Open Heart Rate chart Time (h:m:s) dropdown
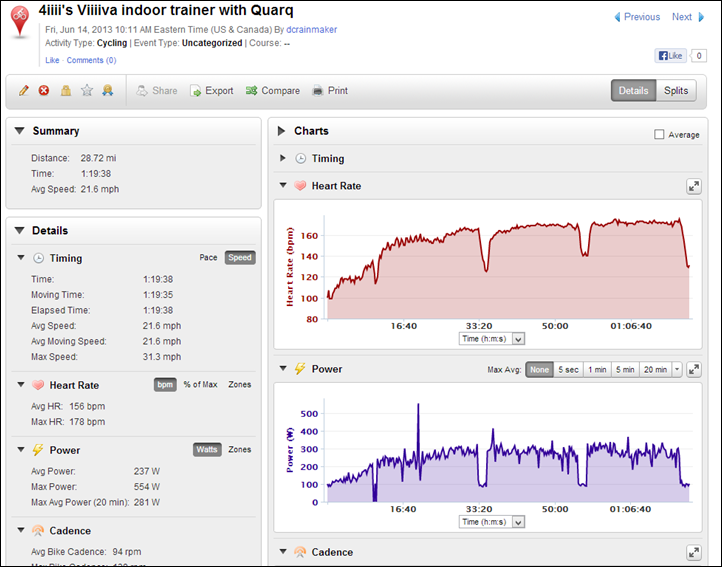722x567 pixels. coord(492,339)
